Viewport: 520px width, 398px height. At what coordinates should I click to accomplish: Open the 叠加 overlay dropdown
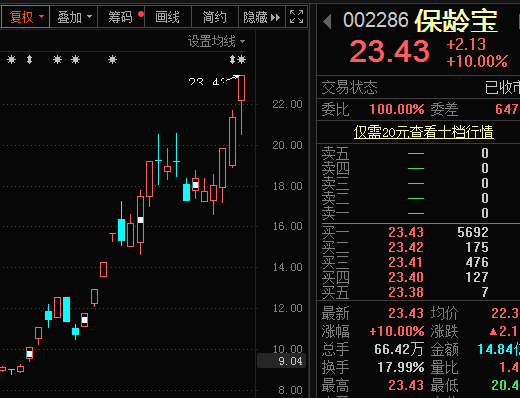pos(74,17)
